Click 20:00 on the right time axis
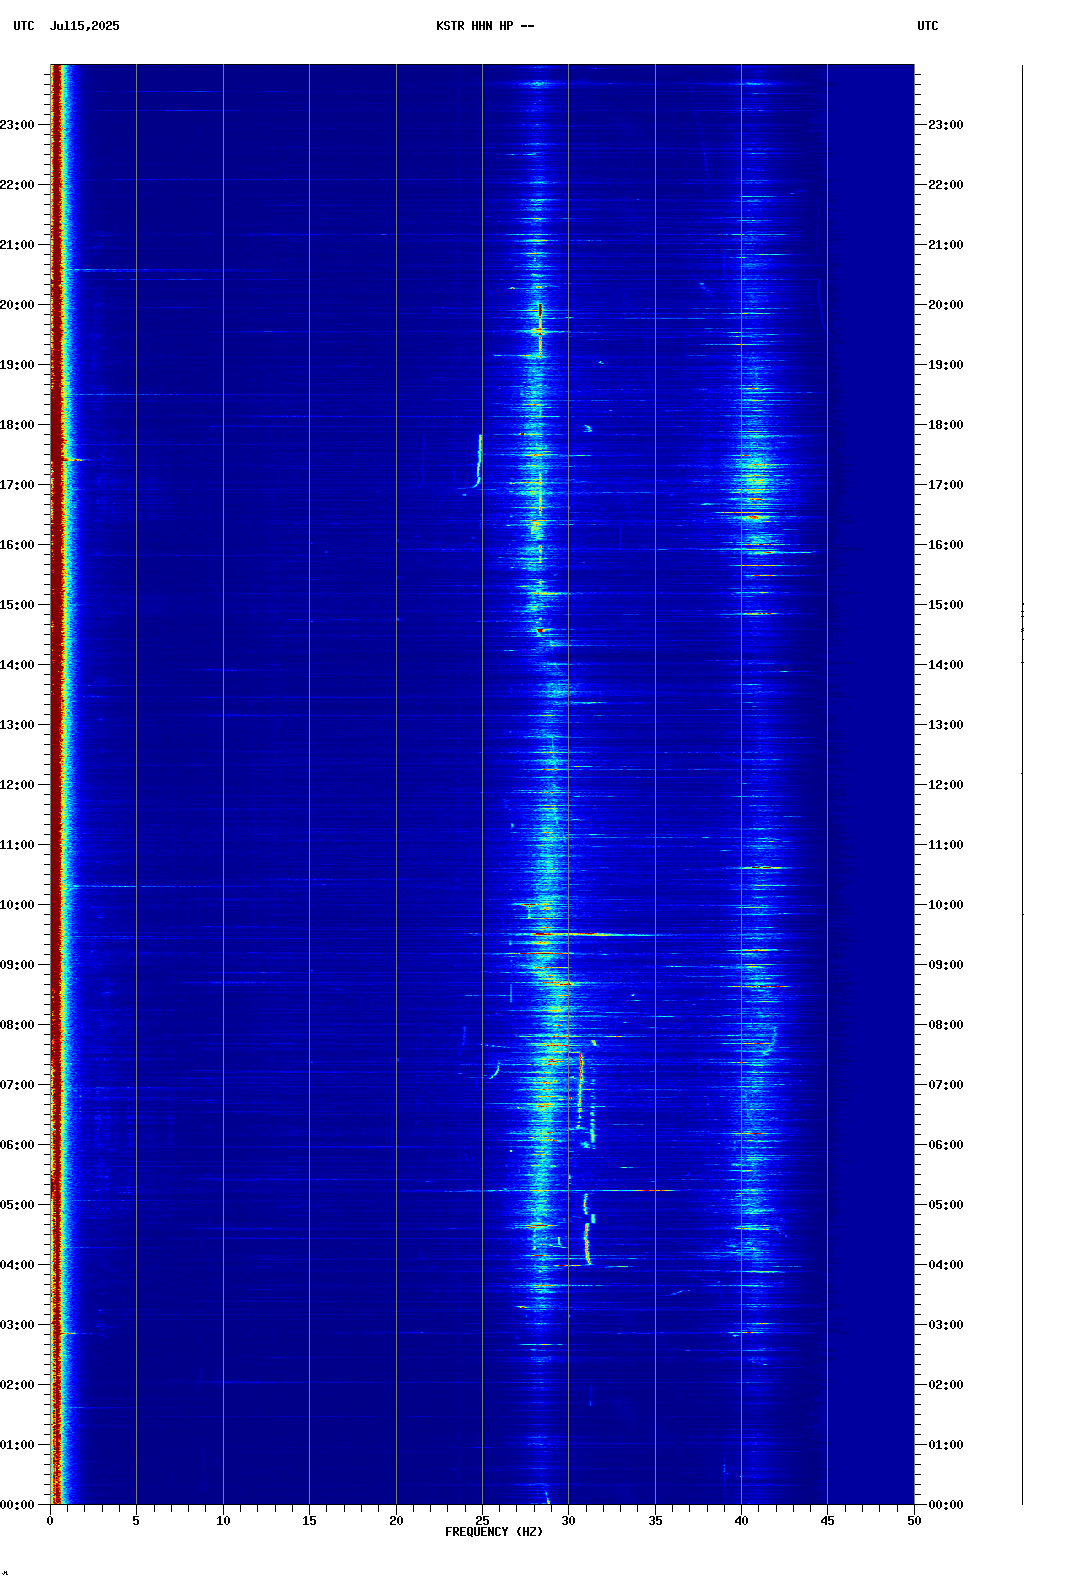Image resolution: width=1066 pixels, height=1584 pixels. pyautogui.click(x=946, y=305)
